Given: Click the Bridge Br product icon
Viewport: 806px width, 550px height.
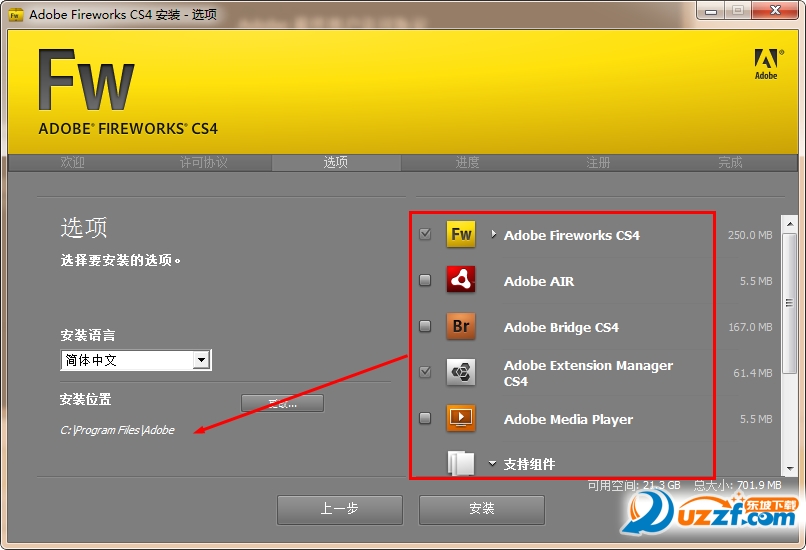Looking at the screenshot, I should [461, 326].
